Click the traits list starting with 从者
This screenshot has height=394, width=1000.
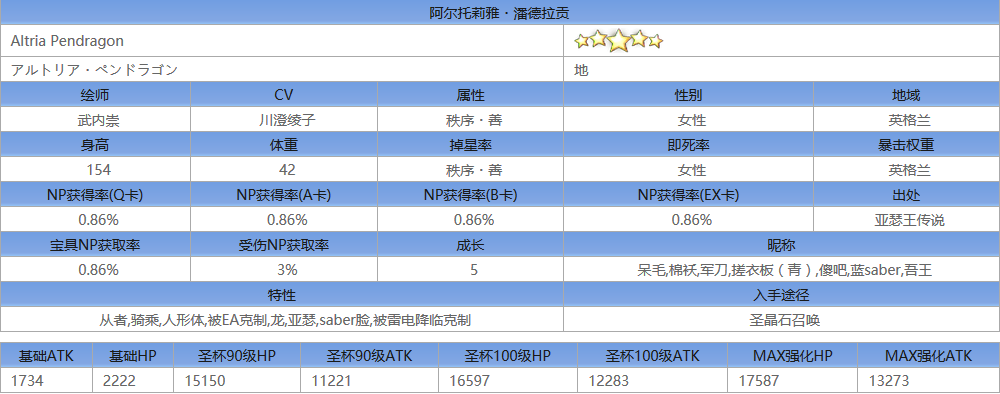[284, 320]
